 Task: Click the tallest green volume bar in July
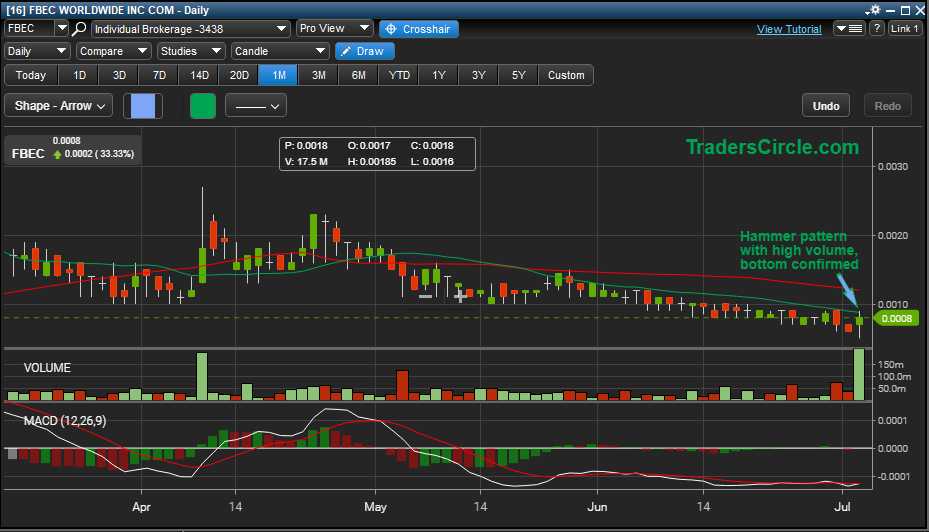(x=859, y=374)
